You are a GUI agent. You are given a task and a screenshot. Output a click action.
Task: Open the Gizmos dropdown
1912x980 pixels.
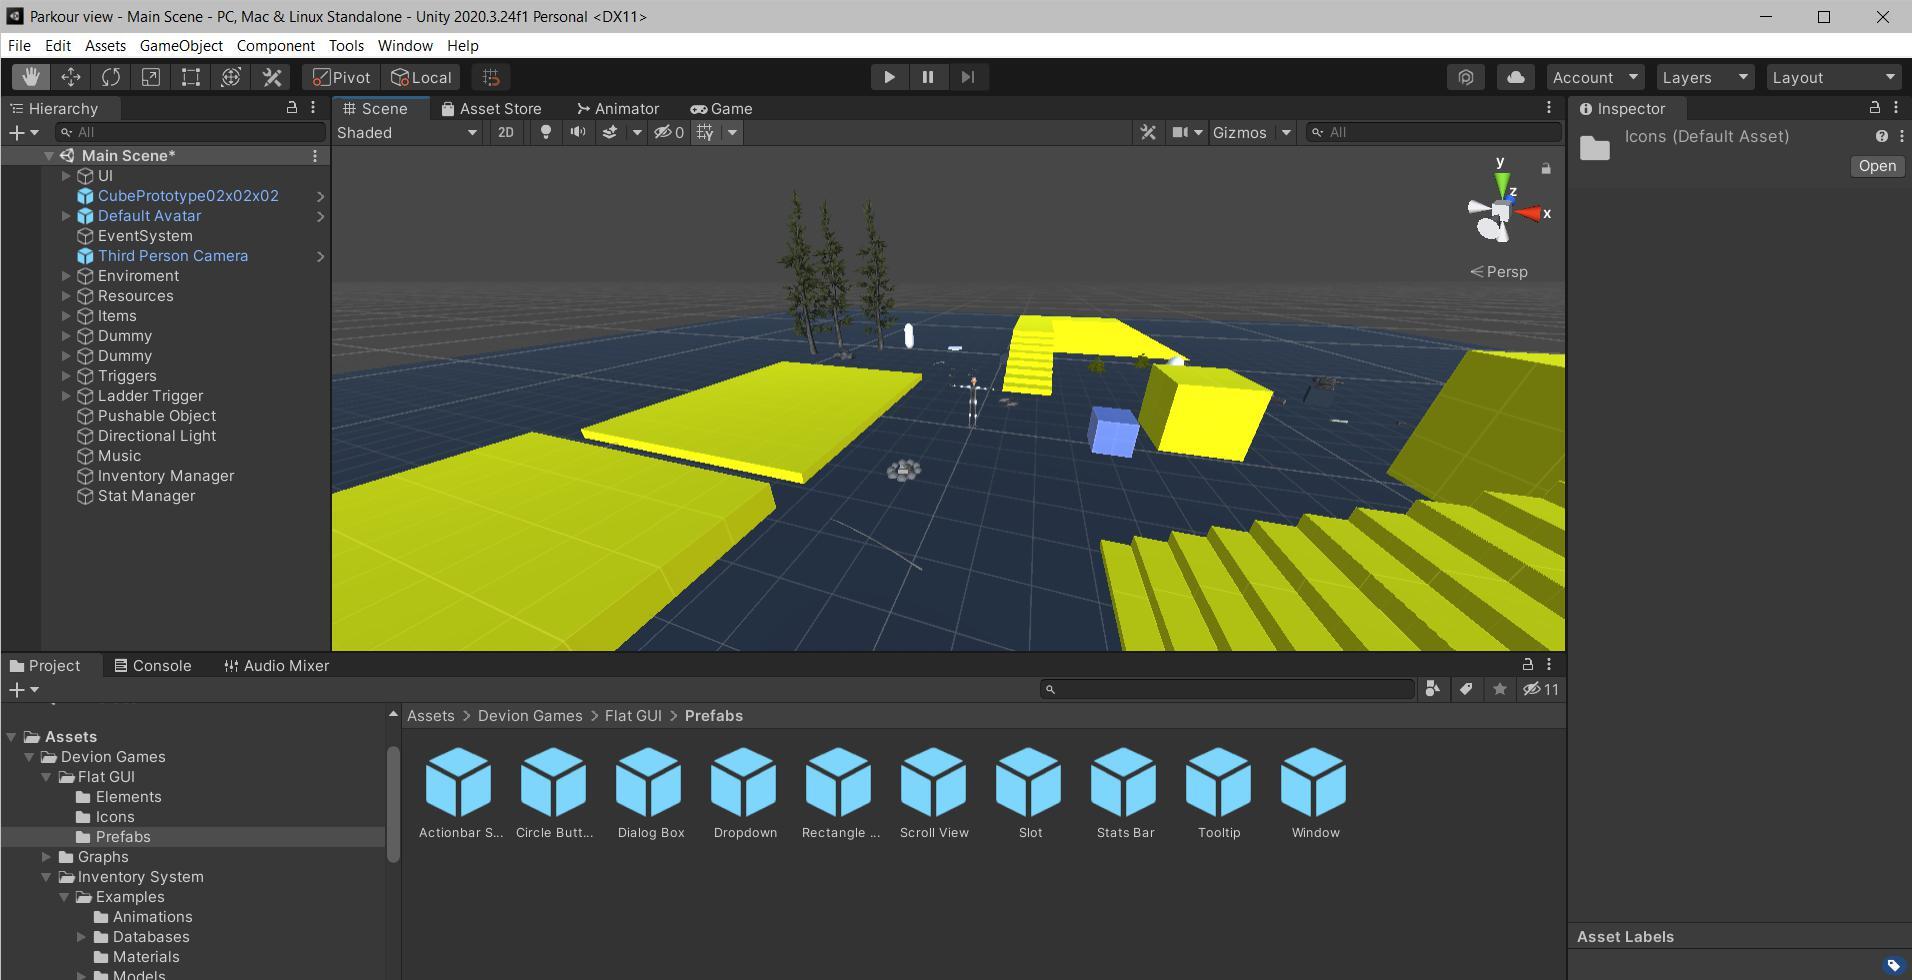point(1251,132)
